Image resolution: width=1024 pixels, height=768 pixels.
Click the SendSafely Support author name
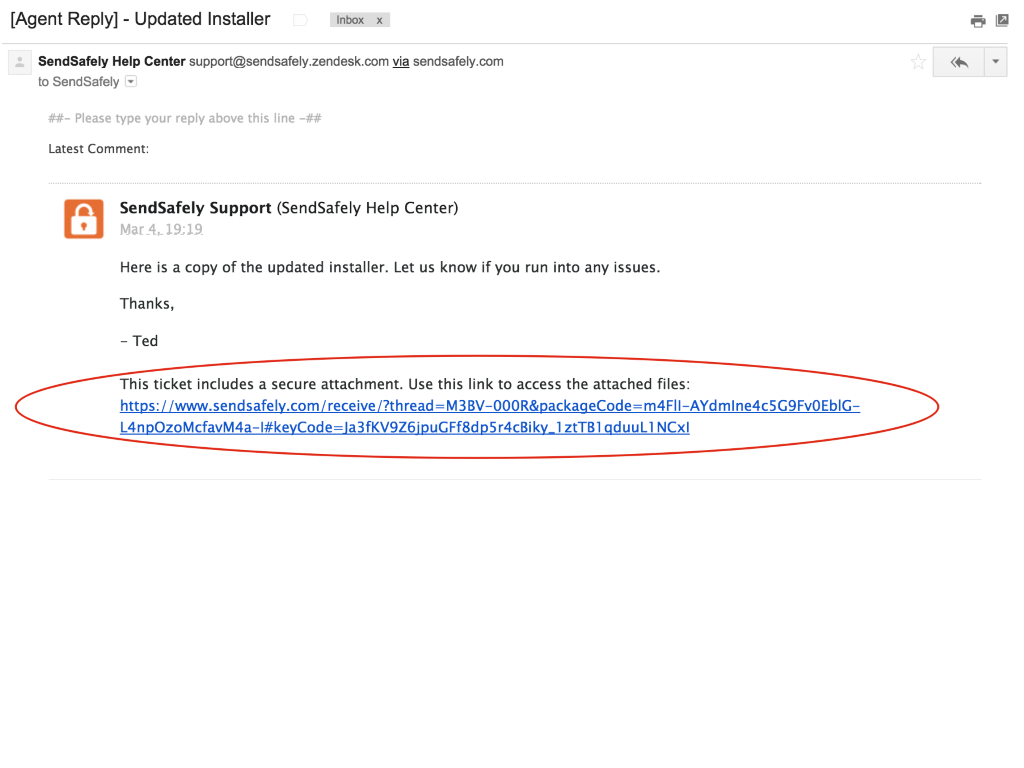pos(195,208)
